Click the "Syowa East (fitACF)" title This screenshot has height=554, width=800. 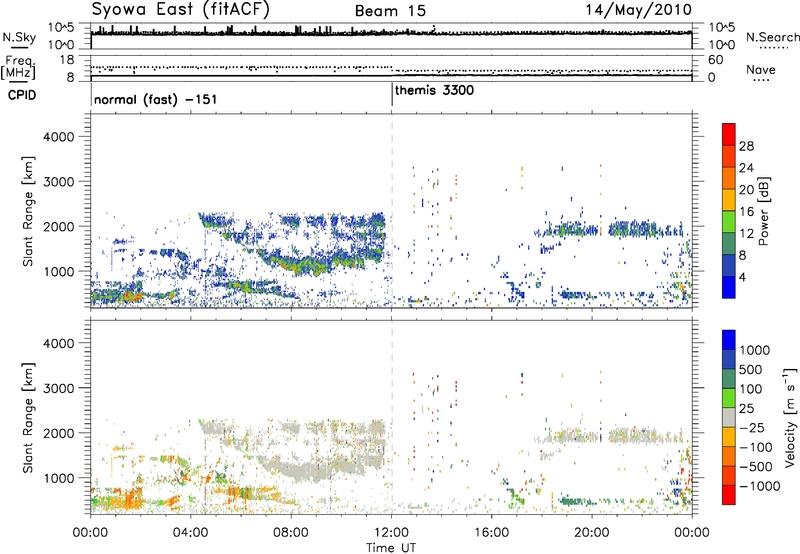[181, 9]
